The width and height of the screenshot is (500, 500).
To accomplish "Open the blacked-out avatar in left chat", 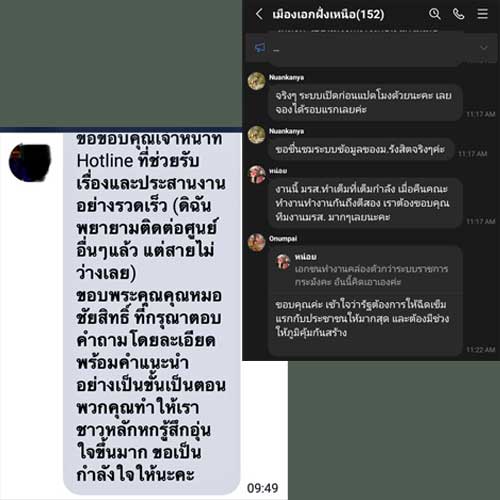I will pyautogui.click(x=30, y=163).
